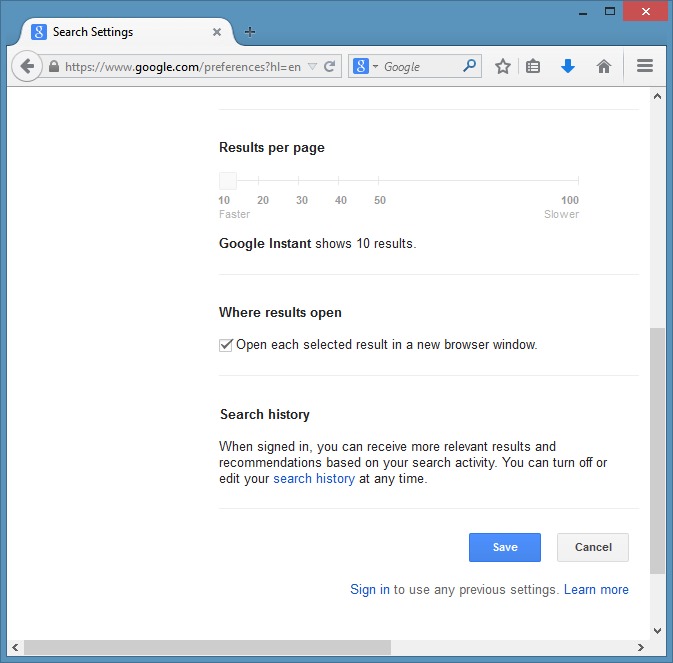The height and width of the screenshot is (663, 673).
Task: Open the Learn more link
Action: pyautogui.click(x=596, y=590)
